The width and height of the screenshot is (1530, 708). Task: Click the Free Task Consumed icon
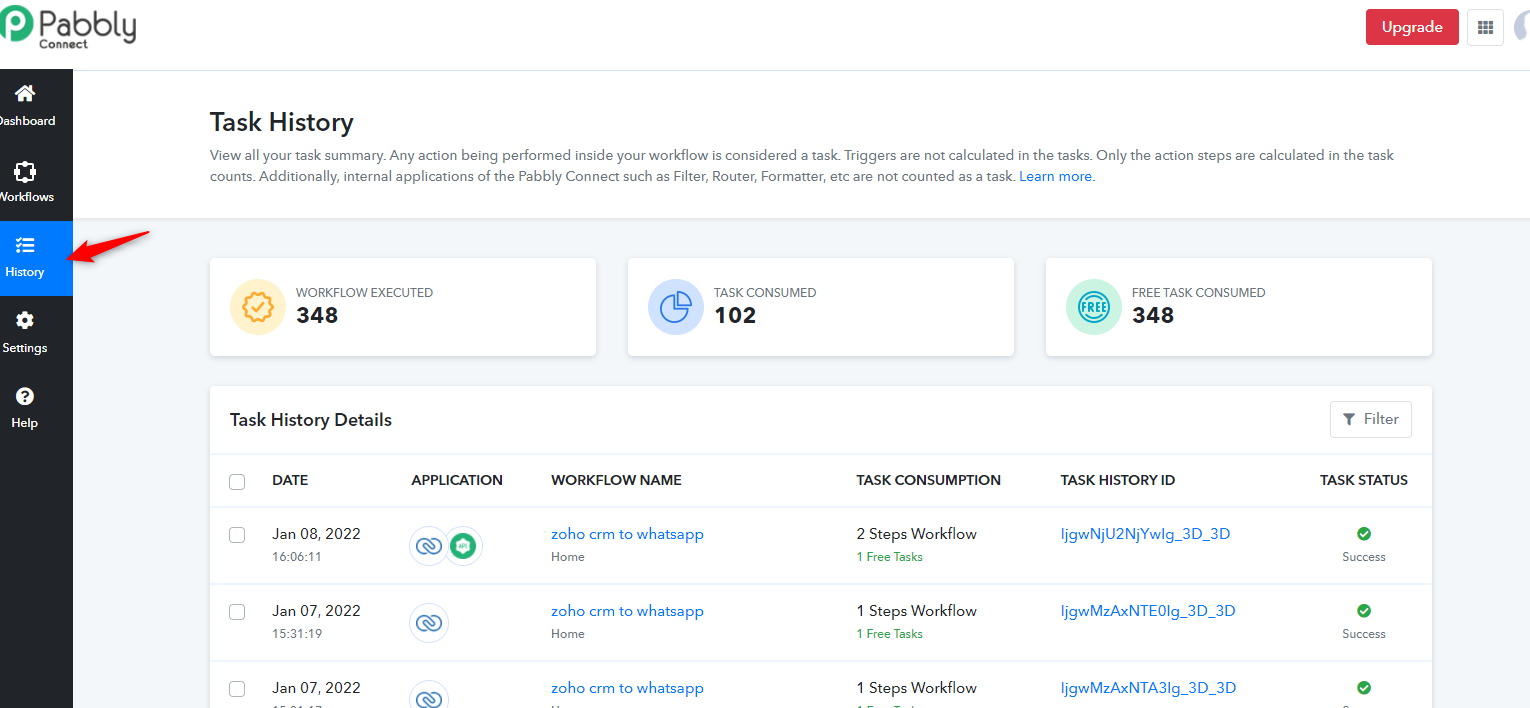tap(1094, 307)
